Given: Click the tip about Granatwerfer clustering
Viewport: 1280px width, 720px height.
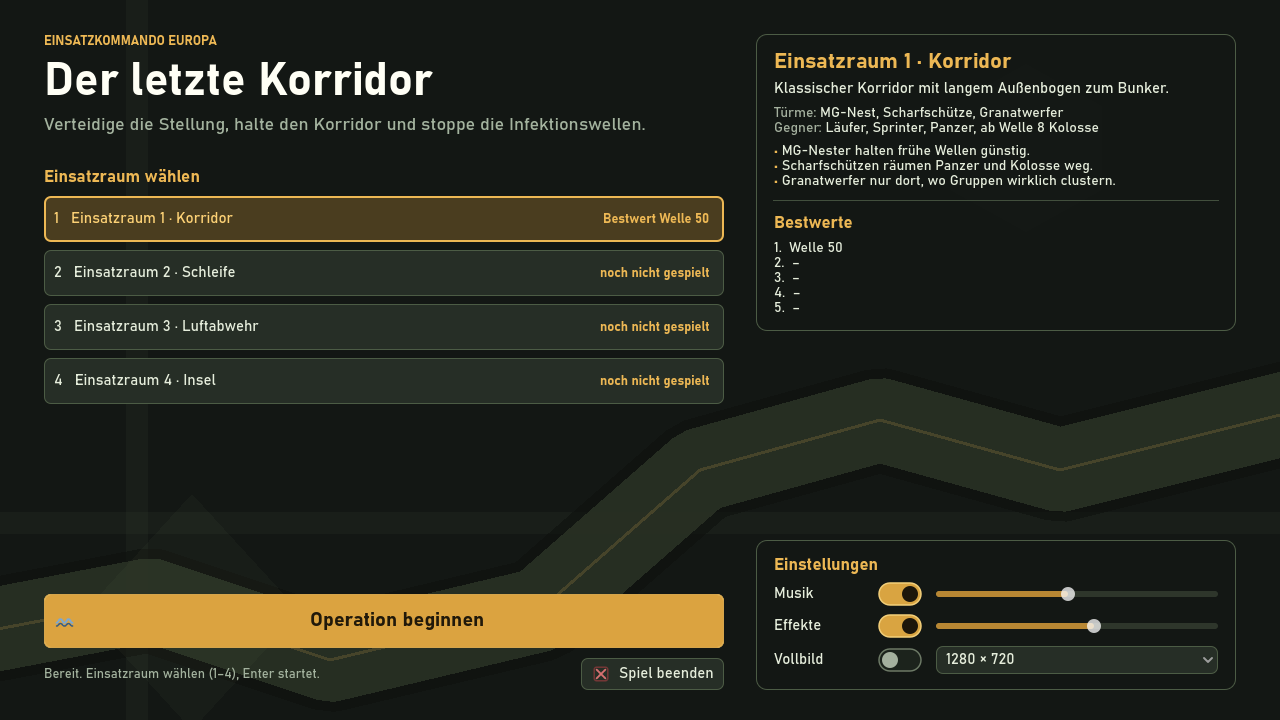Looking at the screenshot, I should click(945, 181).
